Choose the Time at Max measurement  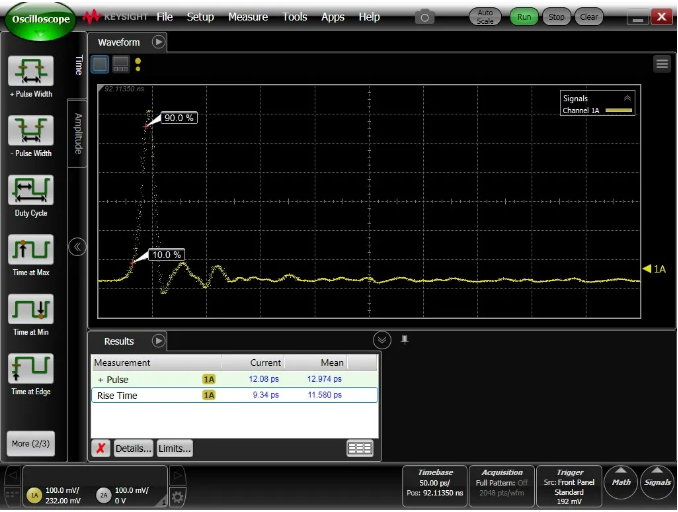[30, 250]
